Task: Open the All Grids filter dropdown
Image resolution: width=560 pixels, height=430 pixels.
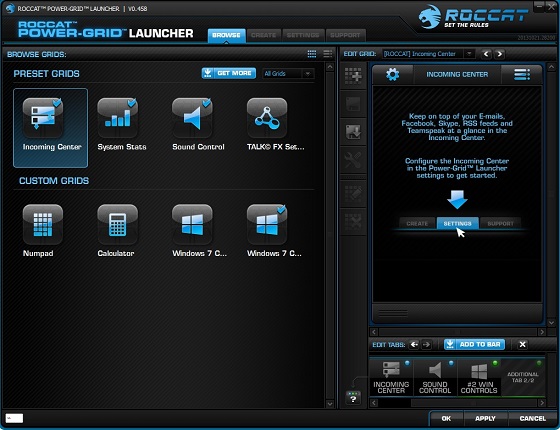Action: tap(288, 74)
